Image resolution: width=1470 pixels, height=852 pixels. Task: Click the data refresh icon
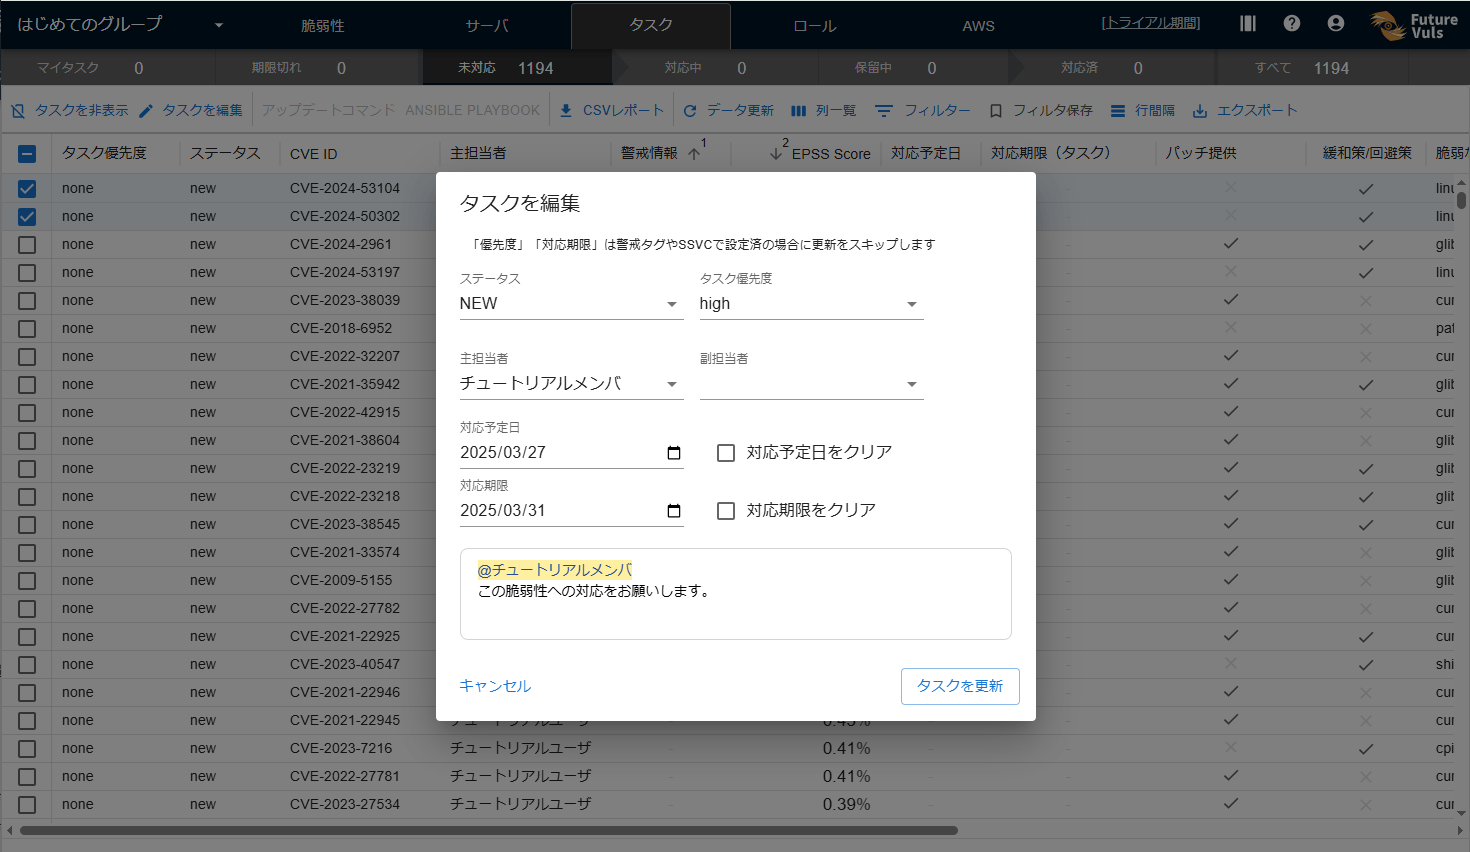point(690,111)
